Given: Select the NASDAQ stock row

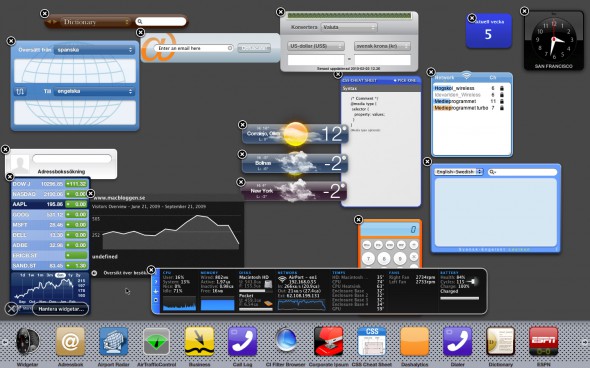Looking at the screenshot, I should 50,194.
